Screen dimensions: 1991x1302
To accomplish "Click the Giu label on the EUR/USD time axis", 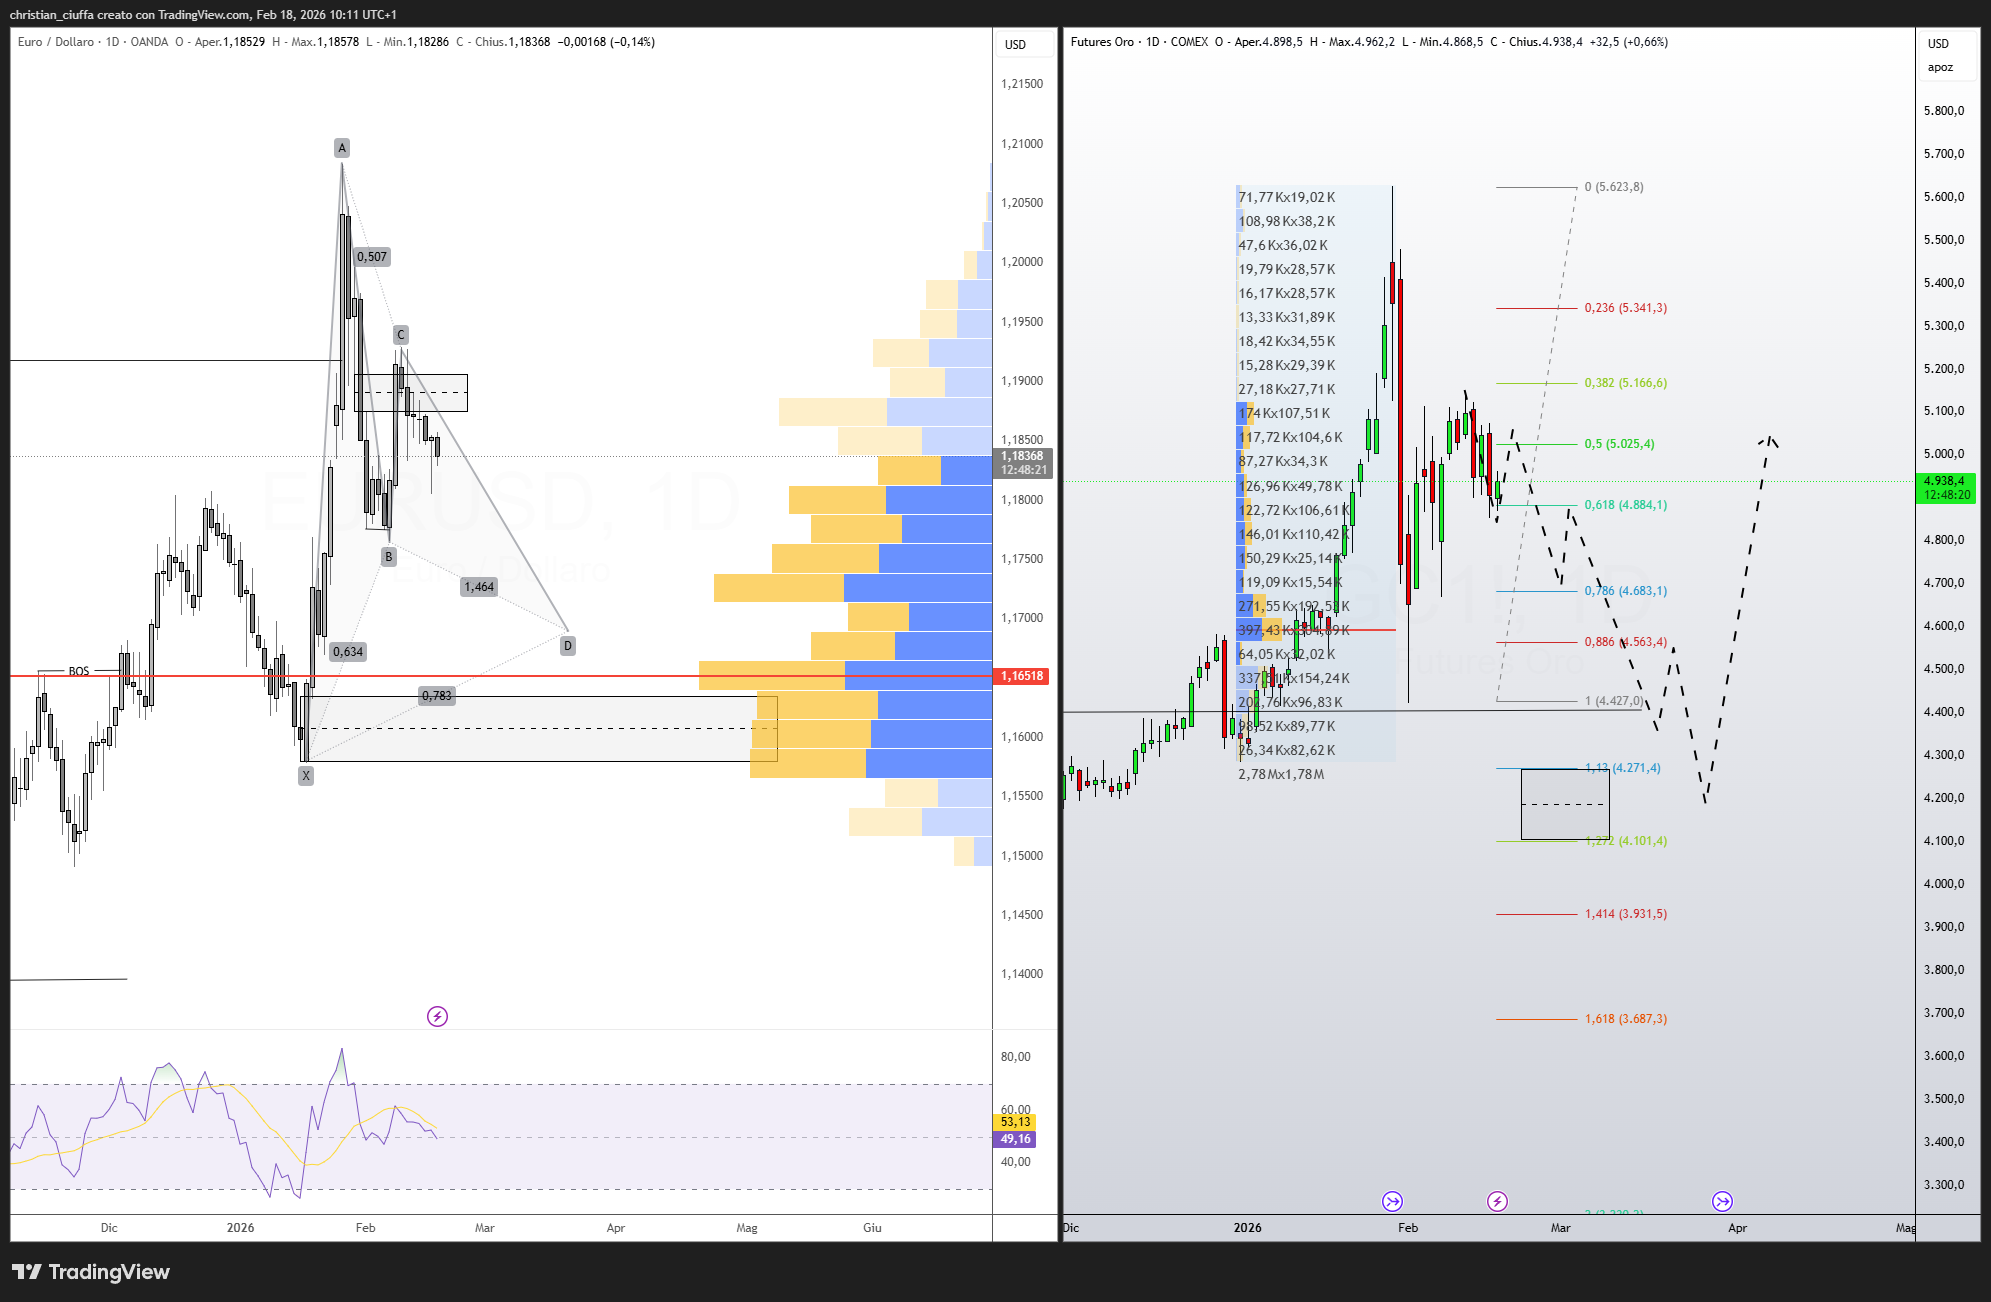I will [872, 1228].
